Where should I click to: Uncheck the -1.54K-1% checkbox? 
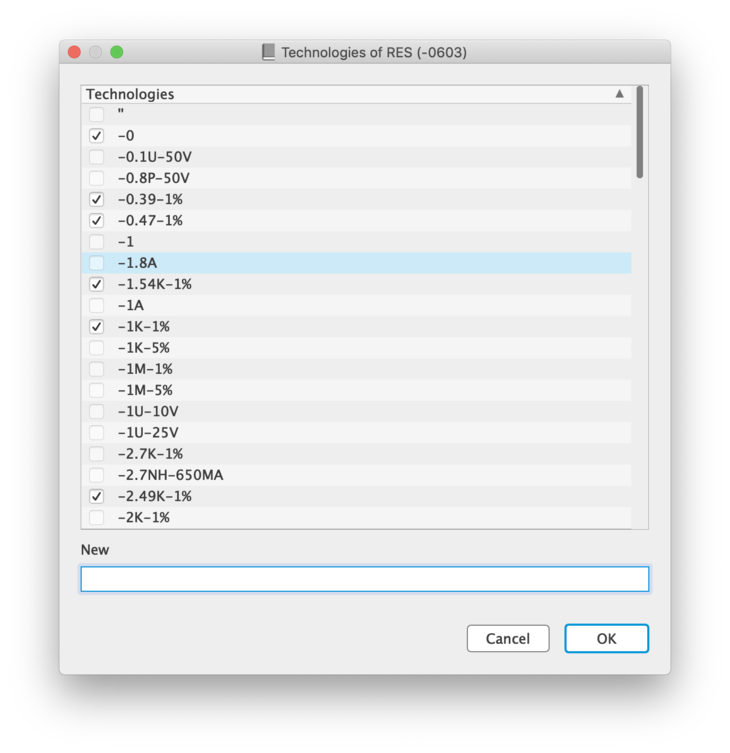coord(97,284)
